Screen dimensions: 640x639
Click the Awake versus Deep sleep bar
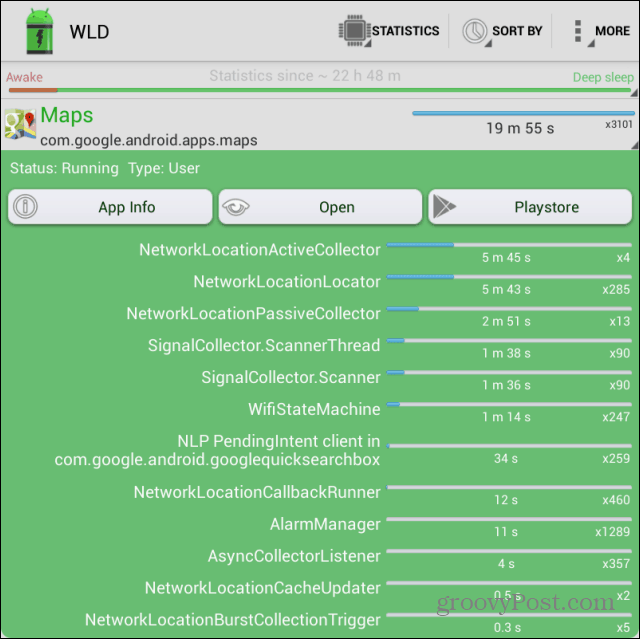click(320, 90)
